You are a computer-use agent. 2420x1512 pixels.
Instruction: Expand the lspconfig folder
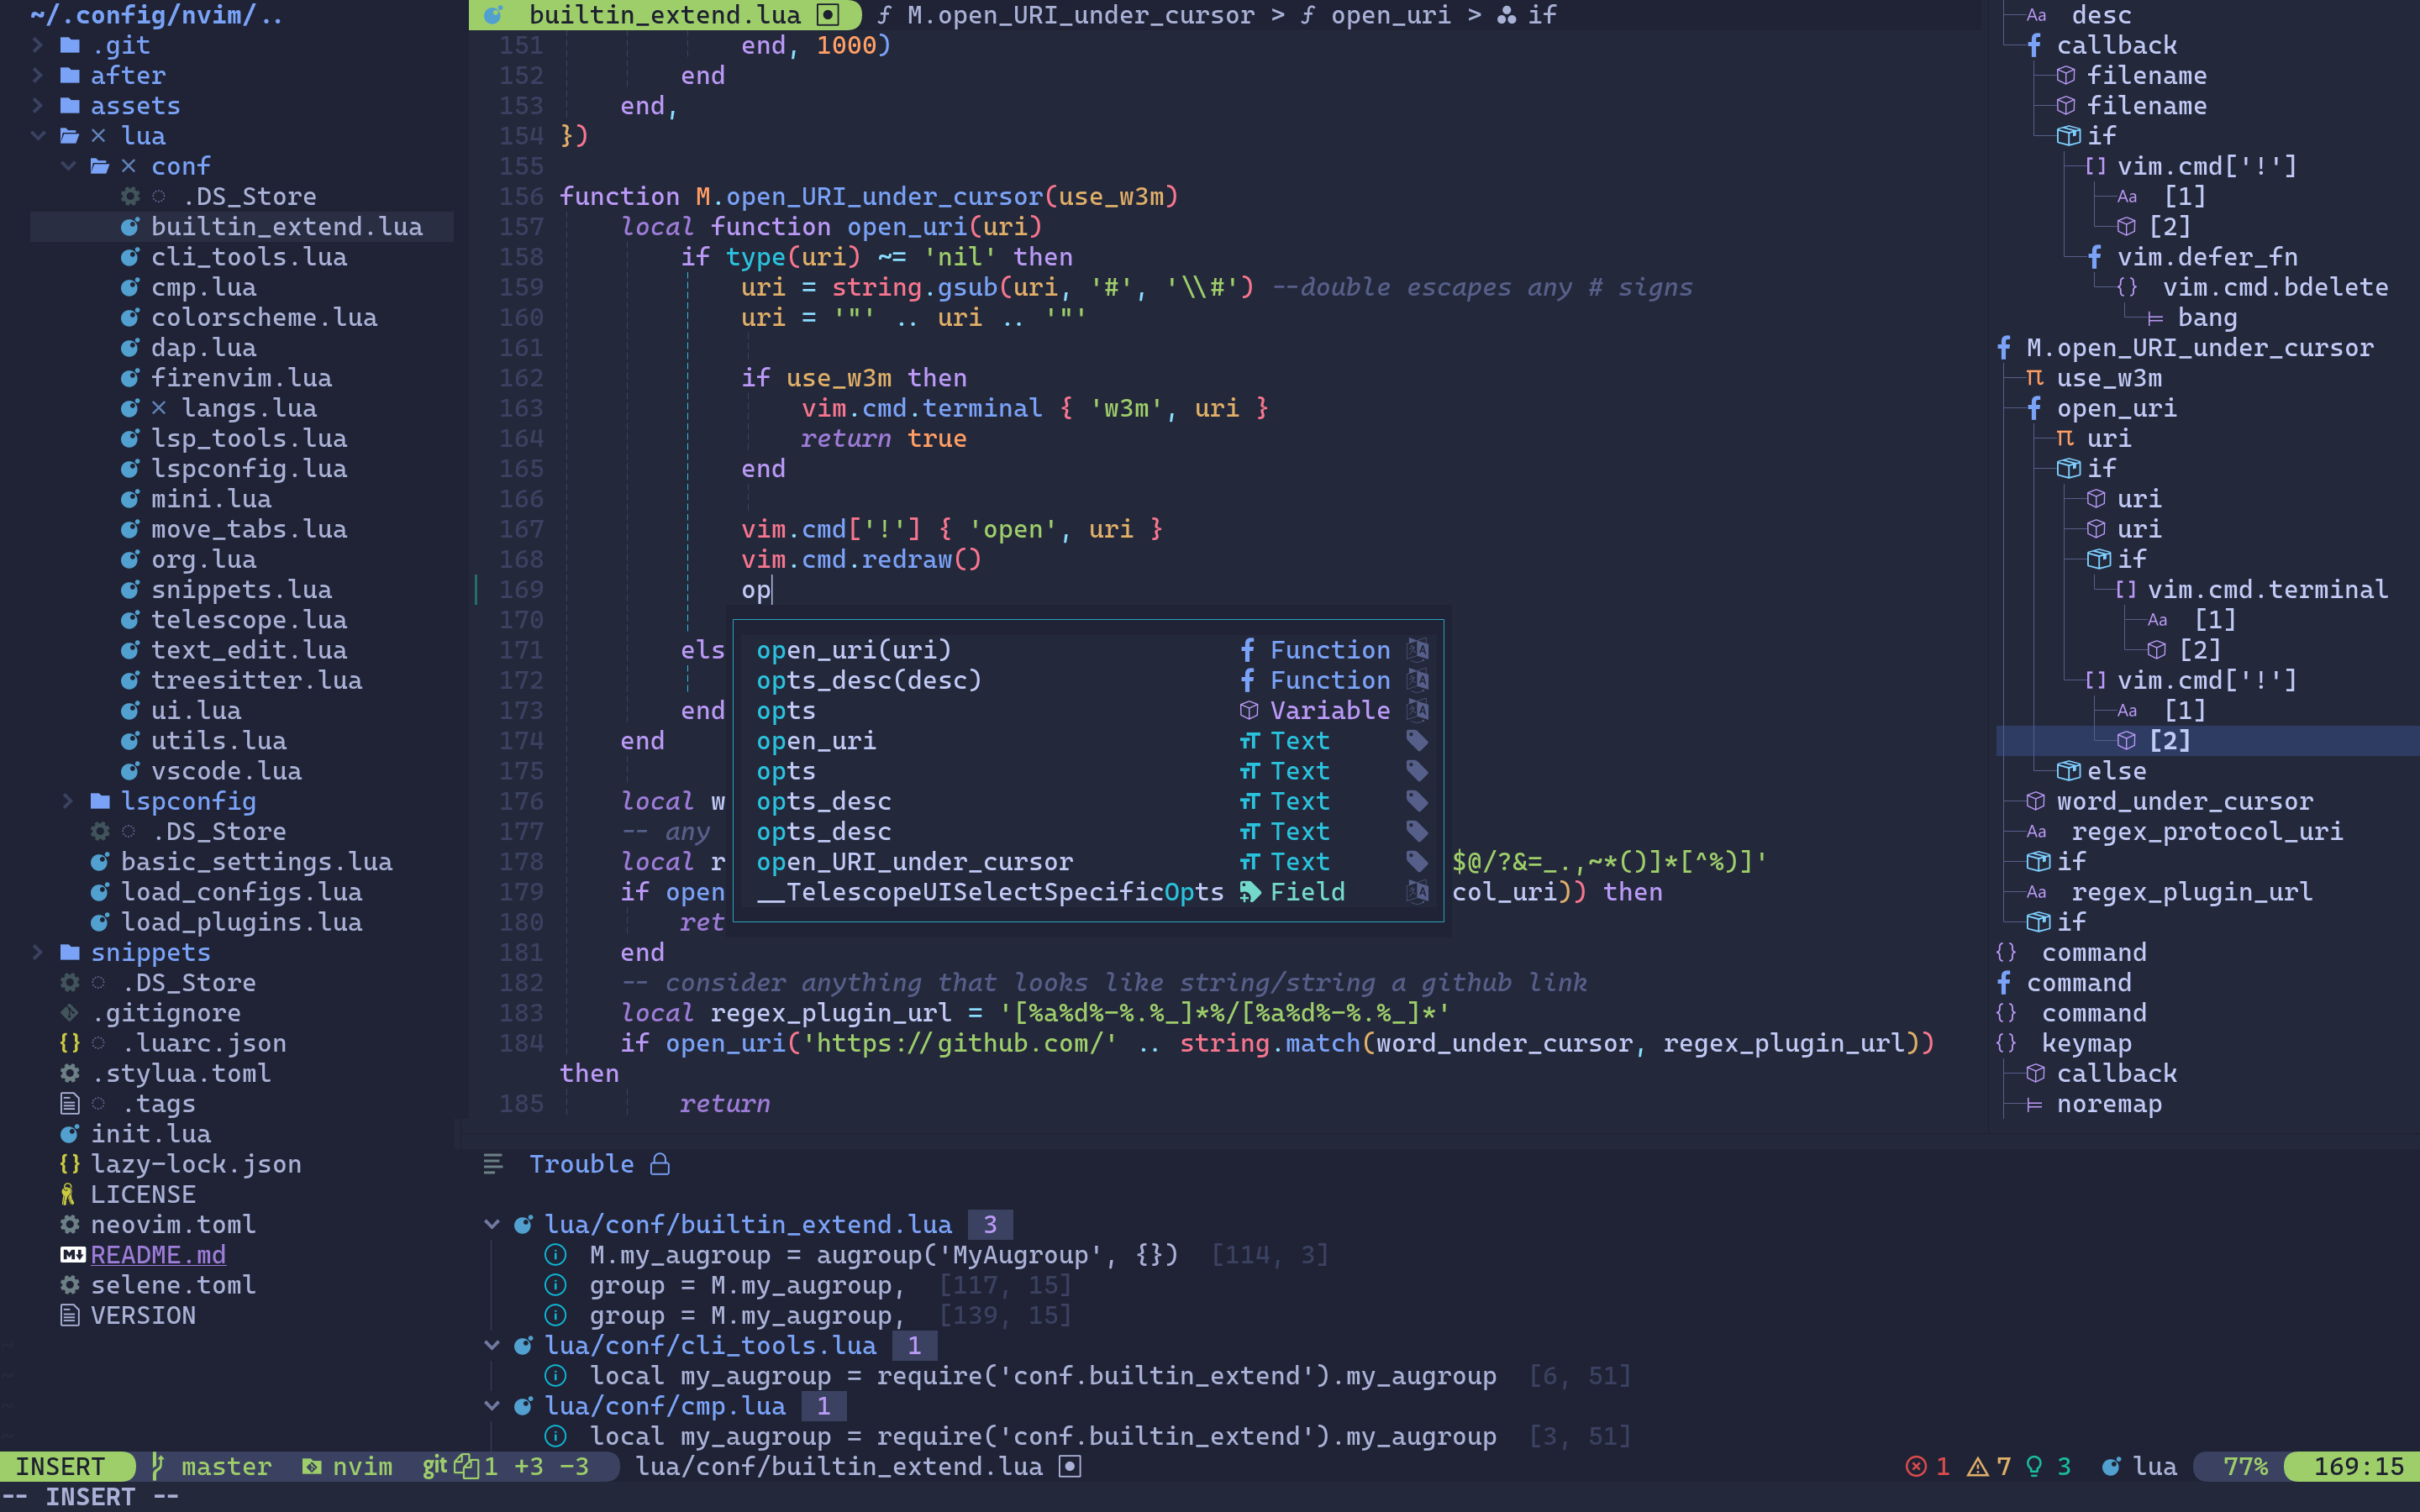click(68, 801)
